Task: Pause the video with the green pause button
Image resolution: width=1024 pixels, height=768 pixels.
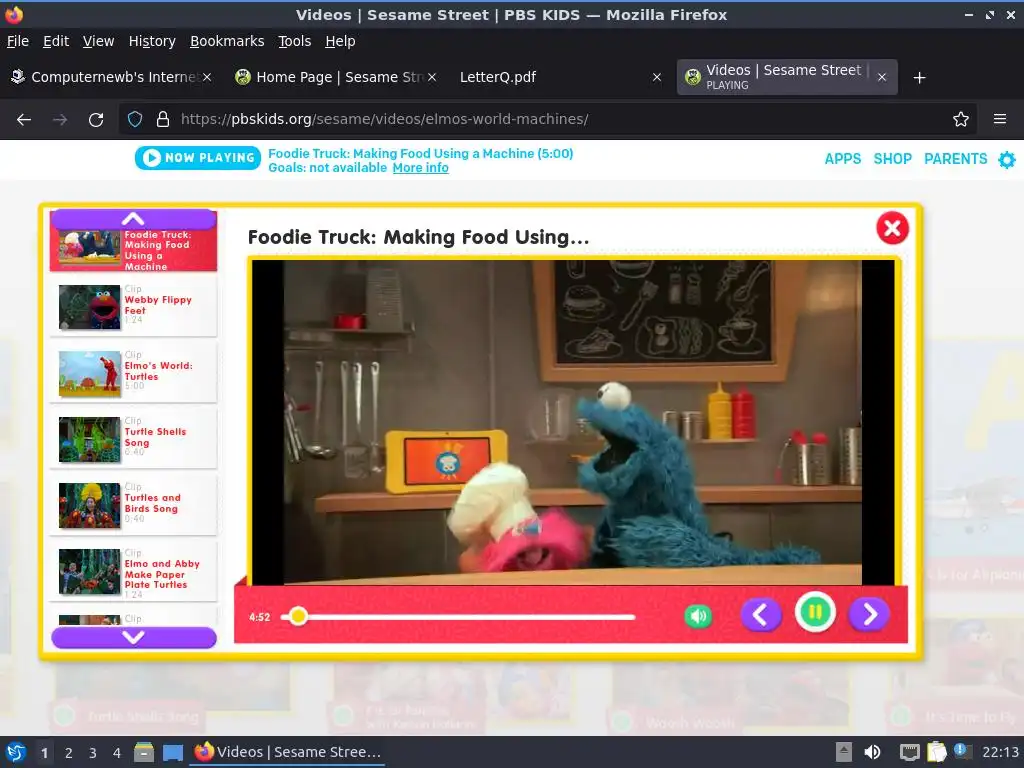Action: click(x=815, y=613)
